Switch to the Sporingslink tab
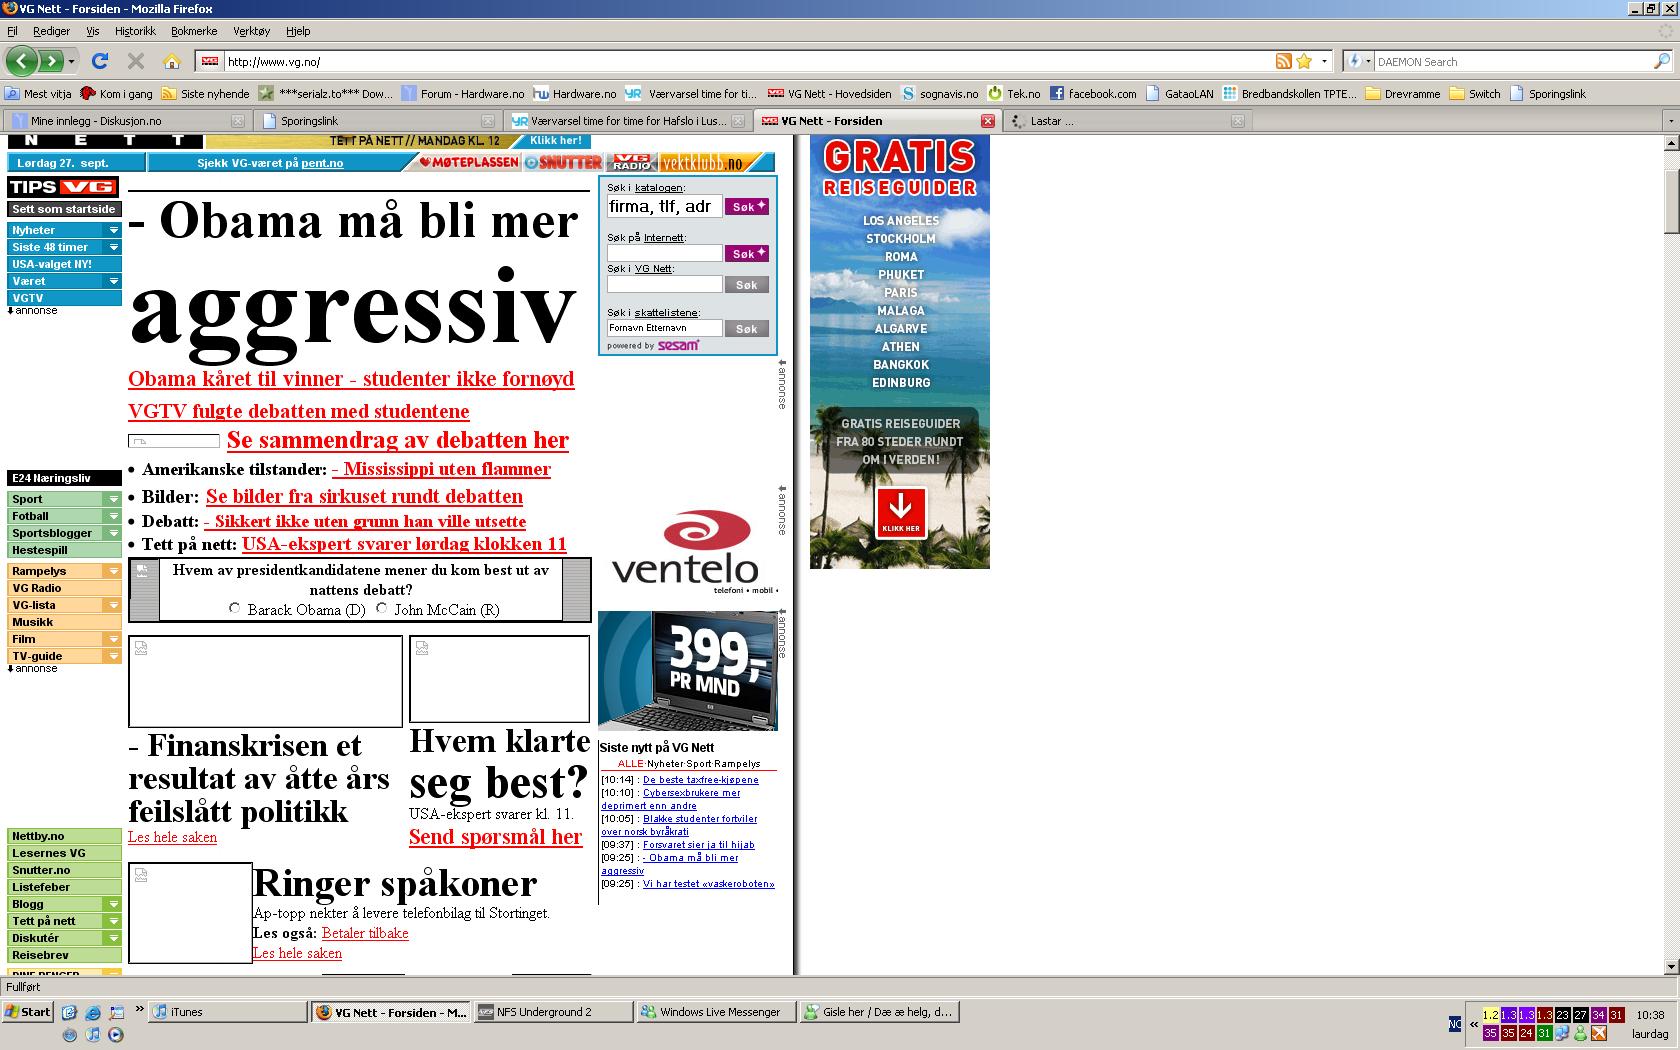Viewport: 1680px width, 1050px height. coord(377,121)
